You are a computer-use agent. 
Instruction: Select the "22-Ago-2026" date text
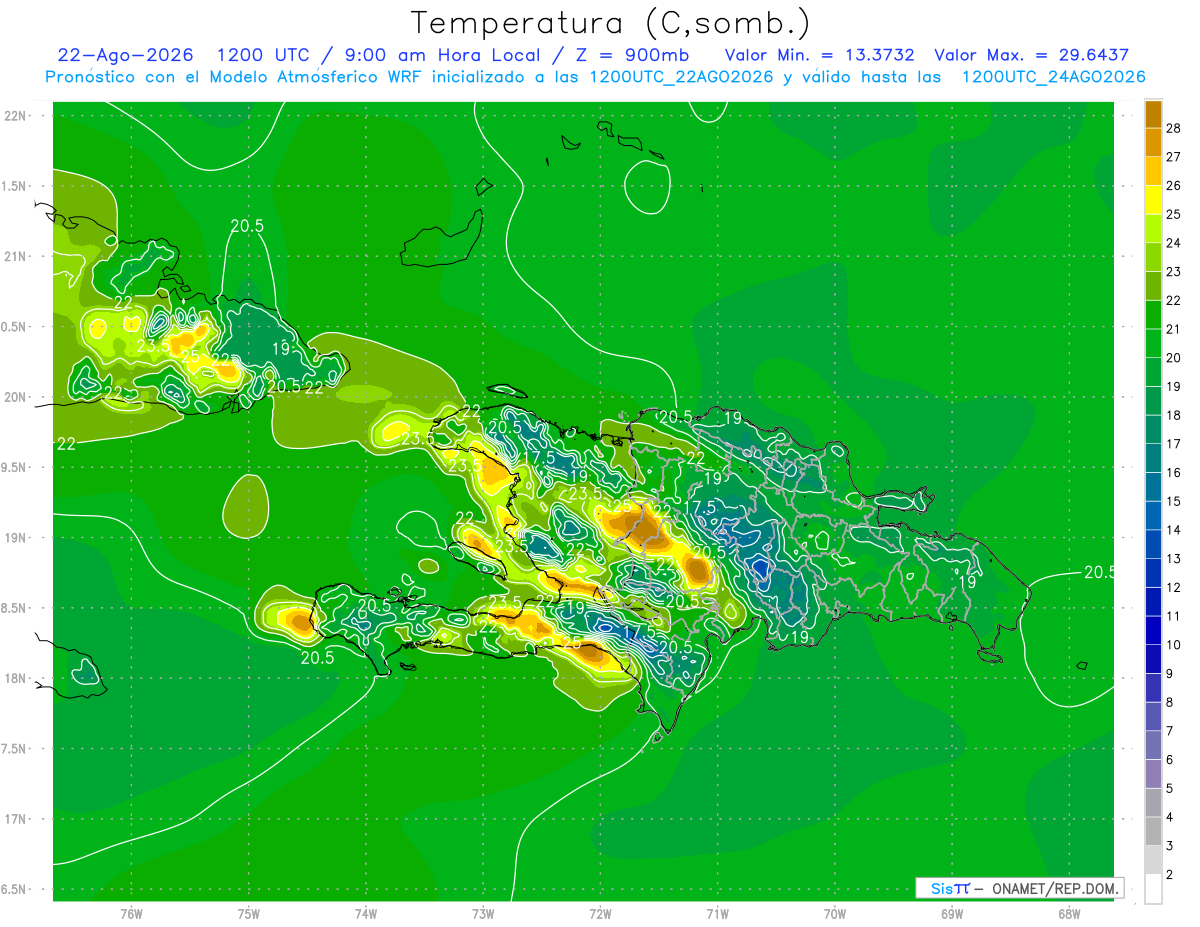pyautogui.click(x=125, y=55)
